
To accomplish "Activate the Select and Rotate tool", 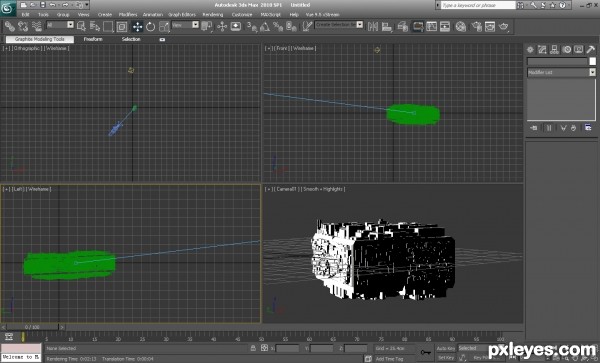I will point(150,26).
